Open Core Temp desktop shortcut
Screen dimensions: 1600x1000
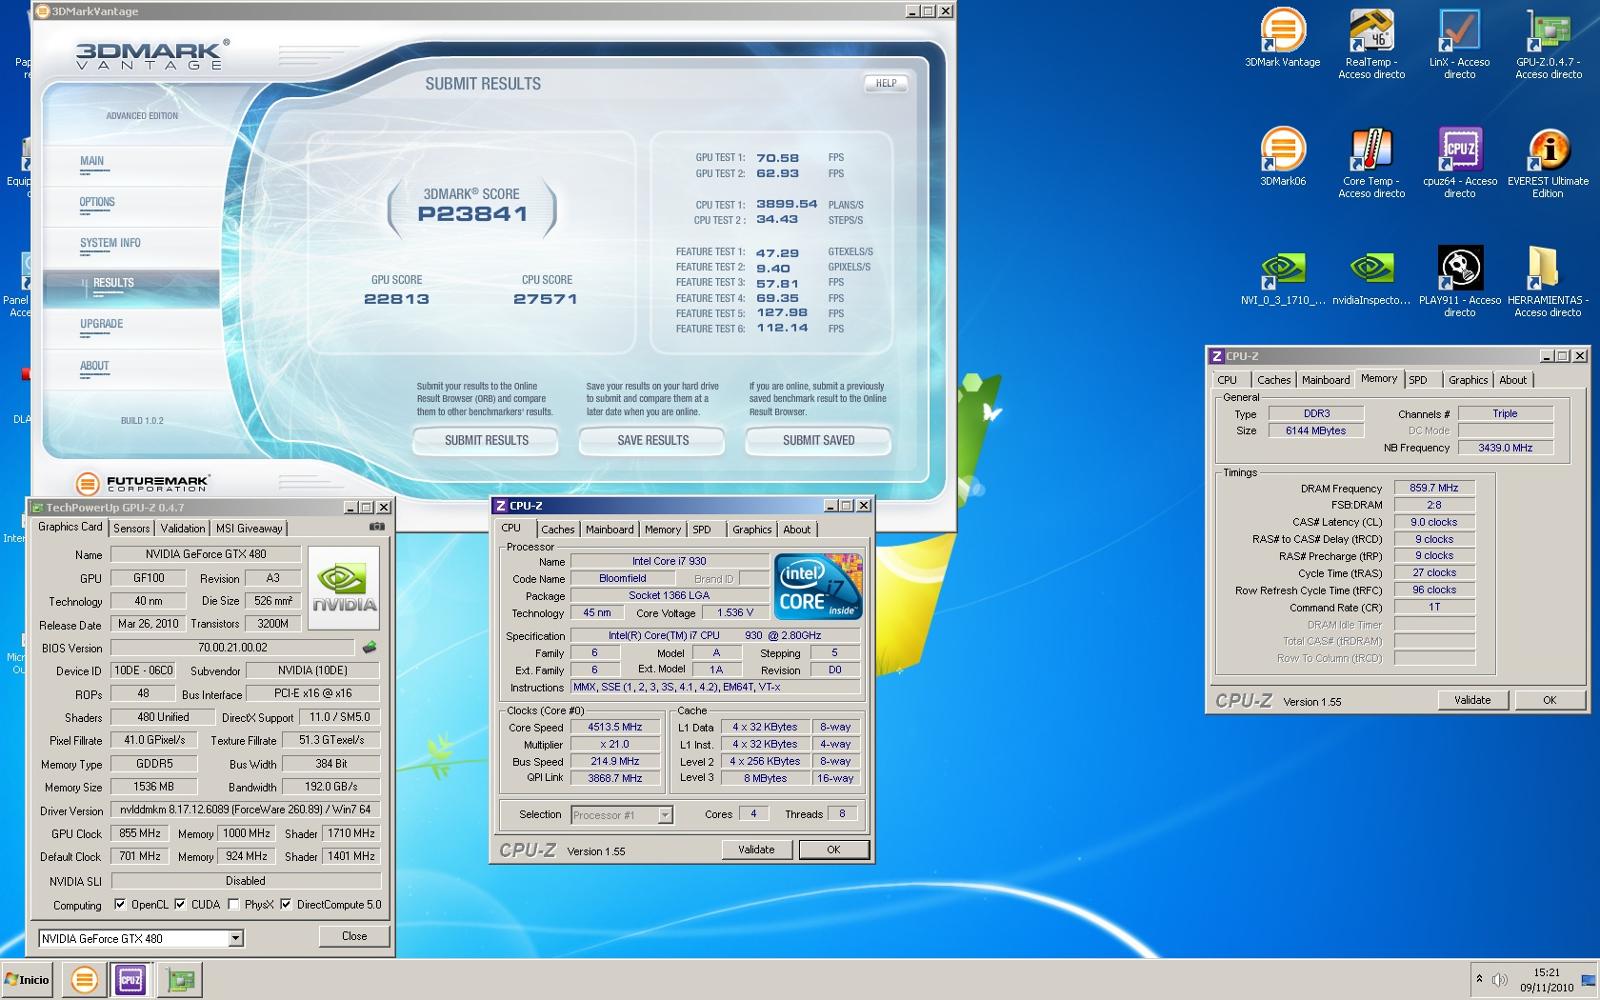pyautogui.click(x=1372, y=163)
